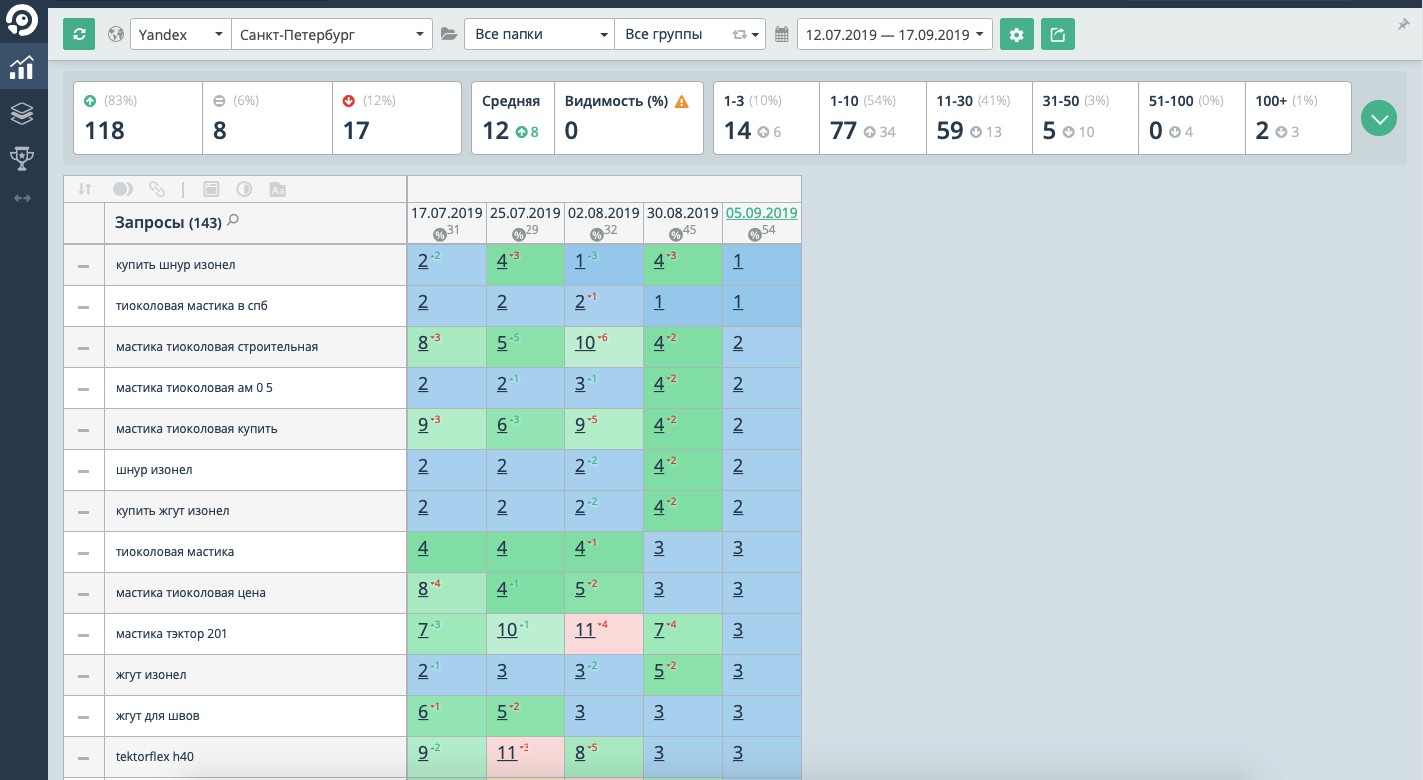The image size is (1423, 780).
Task: Click query text жгут изонел
Action: tap(151, 675)
